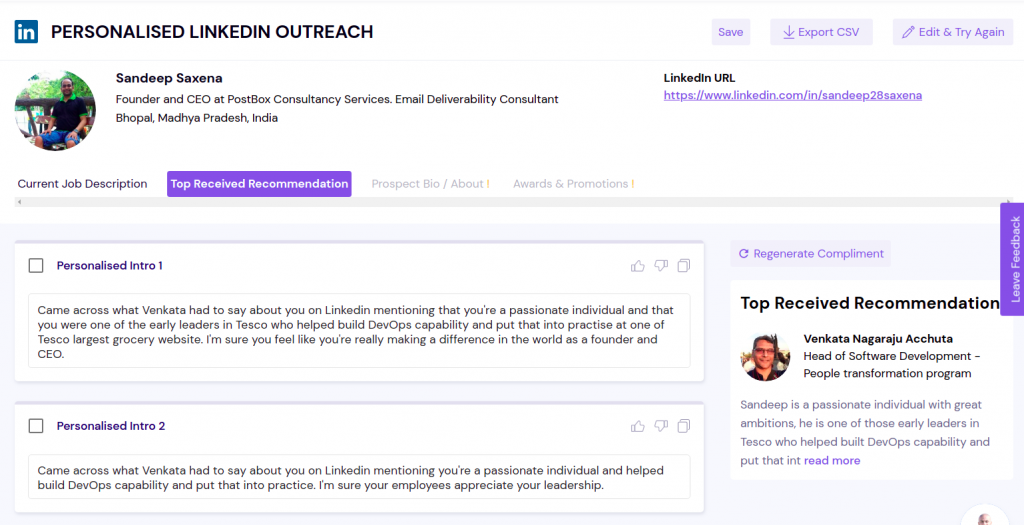1024x525 pixels.
Task: Click into the Personalised Intro 2 text box
Action: point(359,477)
